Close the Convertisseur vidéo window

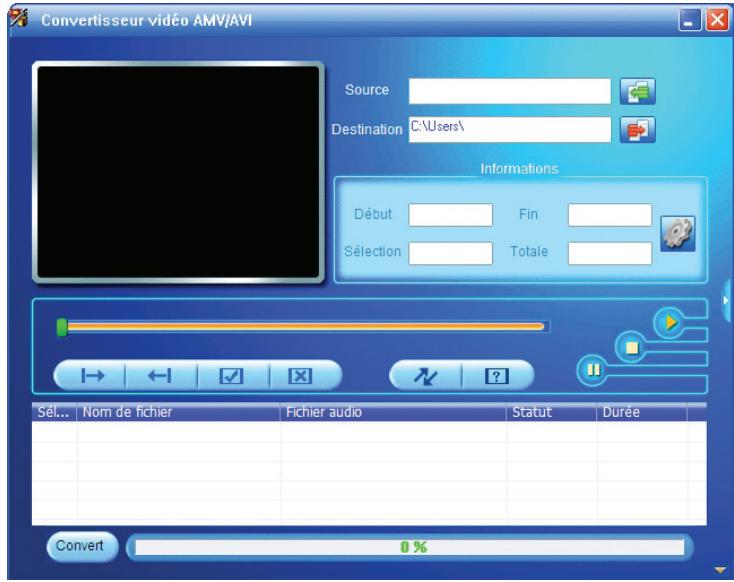717,20
